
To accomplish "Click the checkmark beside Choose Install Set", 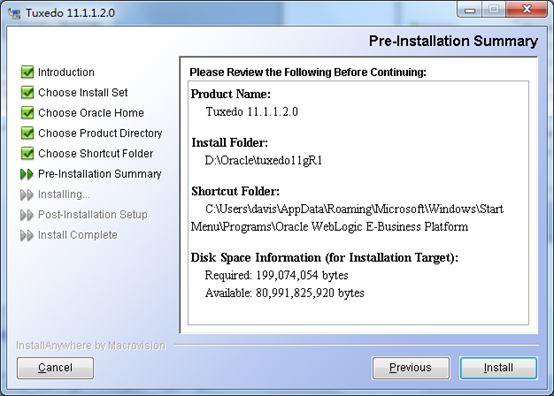I will tap(27, 92).
